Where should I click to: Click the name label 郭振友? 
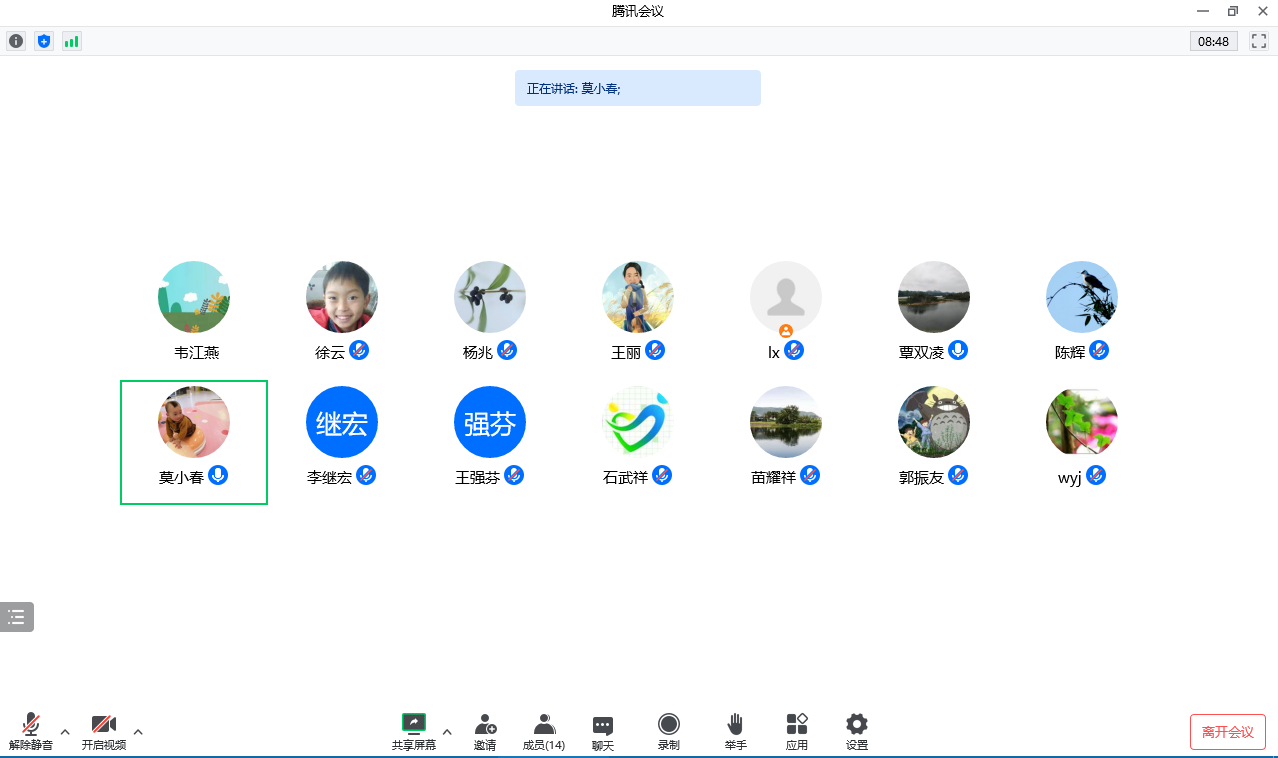(x=922, y=477)
